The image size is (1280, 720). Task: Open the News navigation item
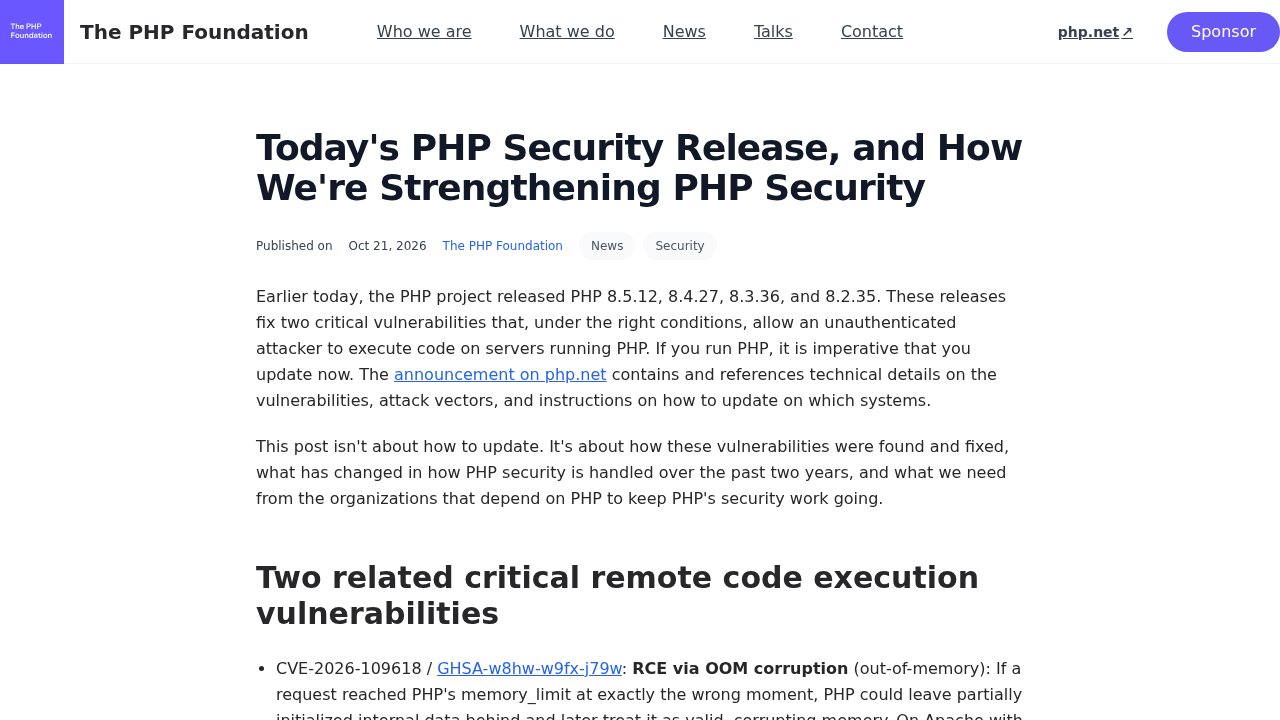click(x=684, y=32)
